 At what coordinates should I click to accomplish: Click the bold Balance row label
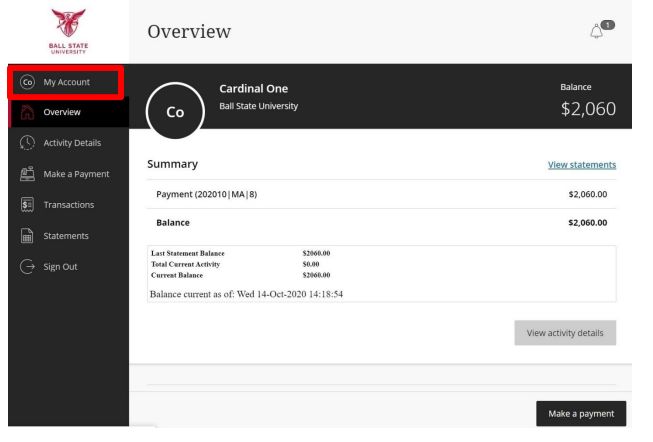coord(173,222)
